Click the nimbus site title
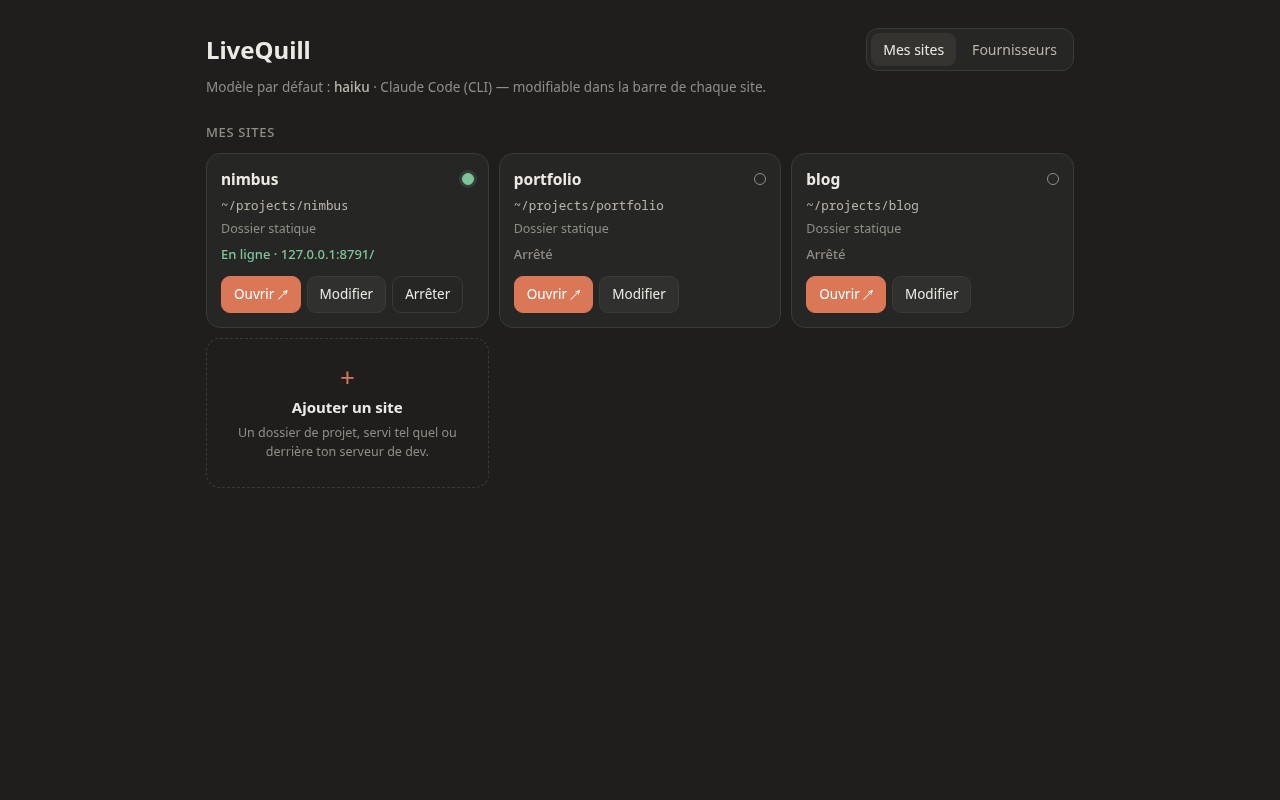Screen dimensions: 1280x800 point(250,179)
